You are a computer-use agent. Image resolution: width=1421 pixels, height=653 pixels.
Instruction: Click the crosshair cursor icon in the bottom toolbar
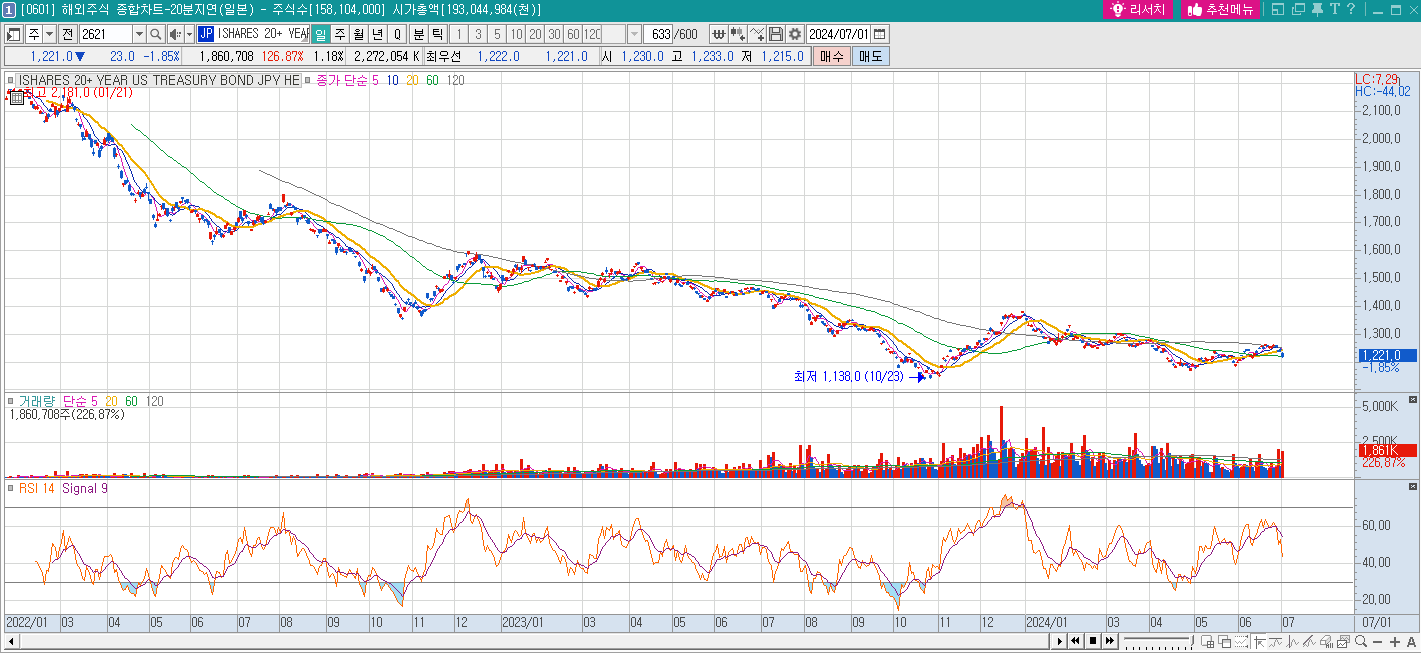pos(1259,642)
